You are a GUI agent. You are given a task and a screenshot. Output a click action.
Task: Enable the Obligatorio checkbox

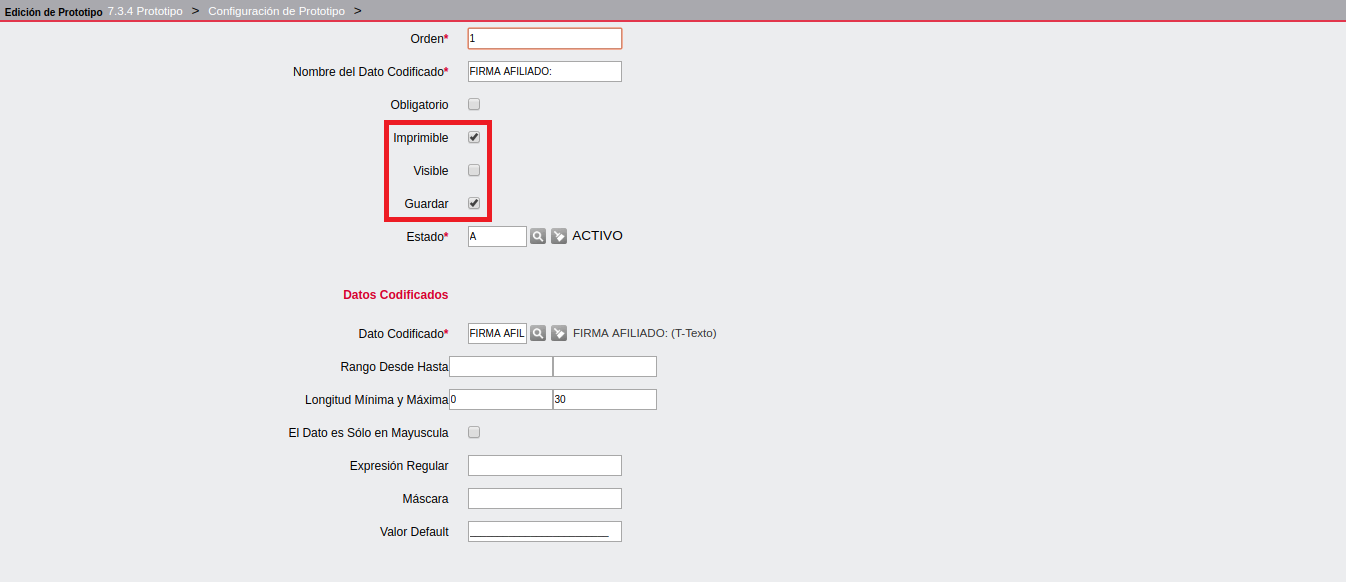point(474,104)
